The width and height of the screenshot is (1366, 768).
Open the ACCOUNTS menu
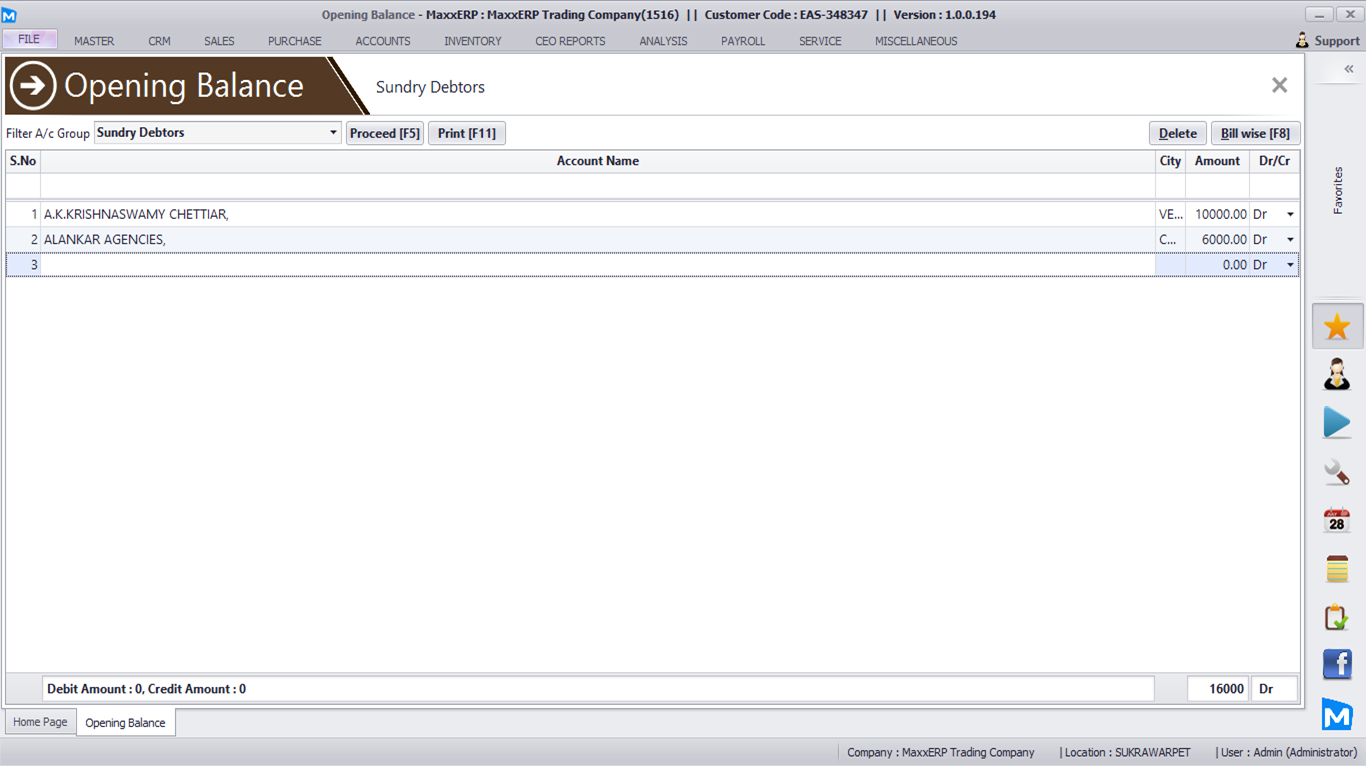point(383,41)
